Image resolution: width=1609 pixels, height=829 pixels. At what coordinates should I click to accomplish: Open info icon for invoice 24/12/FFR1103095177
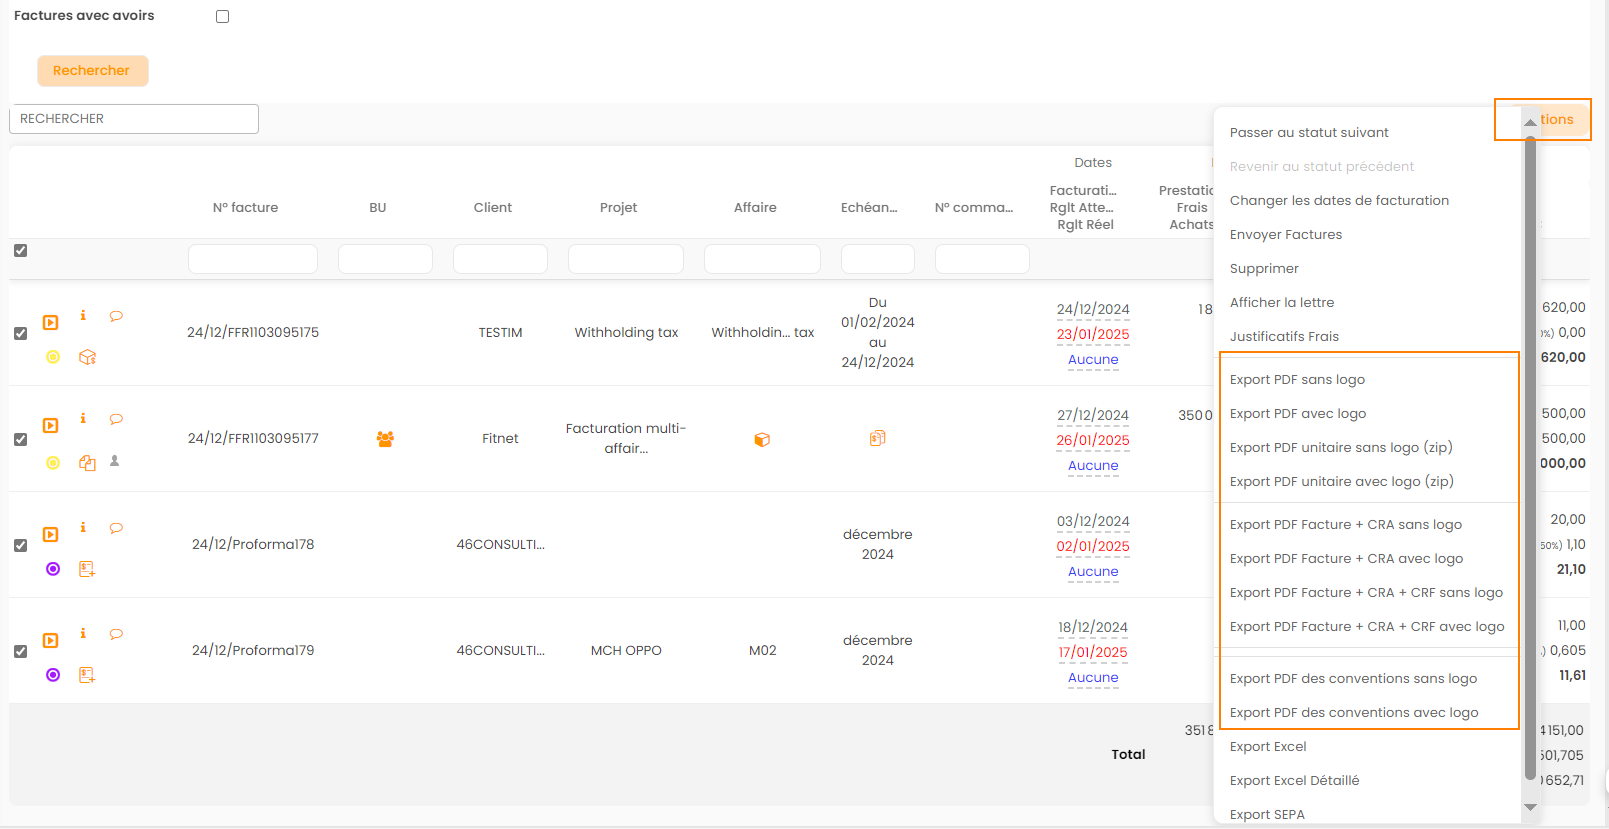point(83,419)
